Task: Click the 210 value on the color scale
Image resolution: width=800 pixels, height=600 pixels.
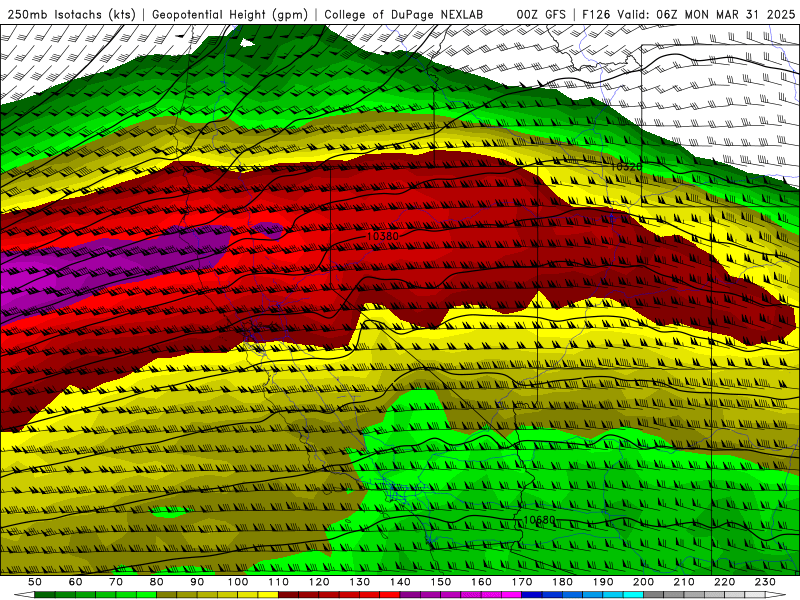Action: point(684,582)
